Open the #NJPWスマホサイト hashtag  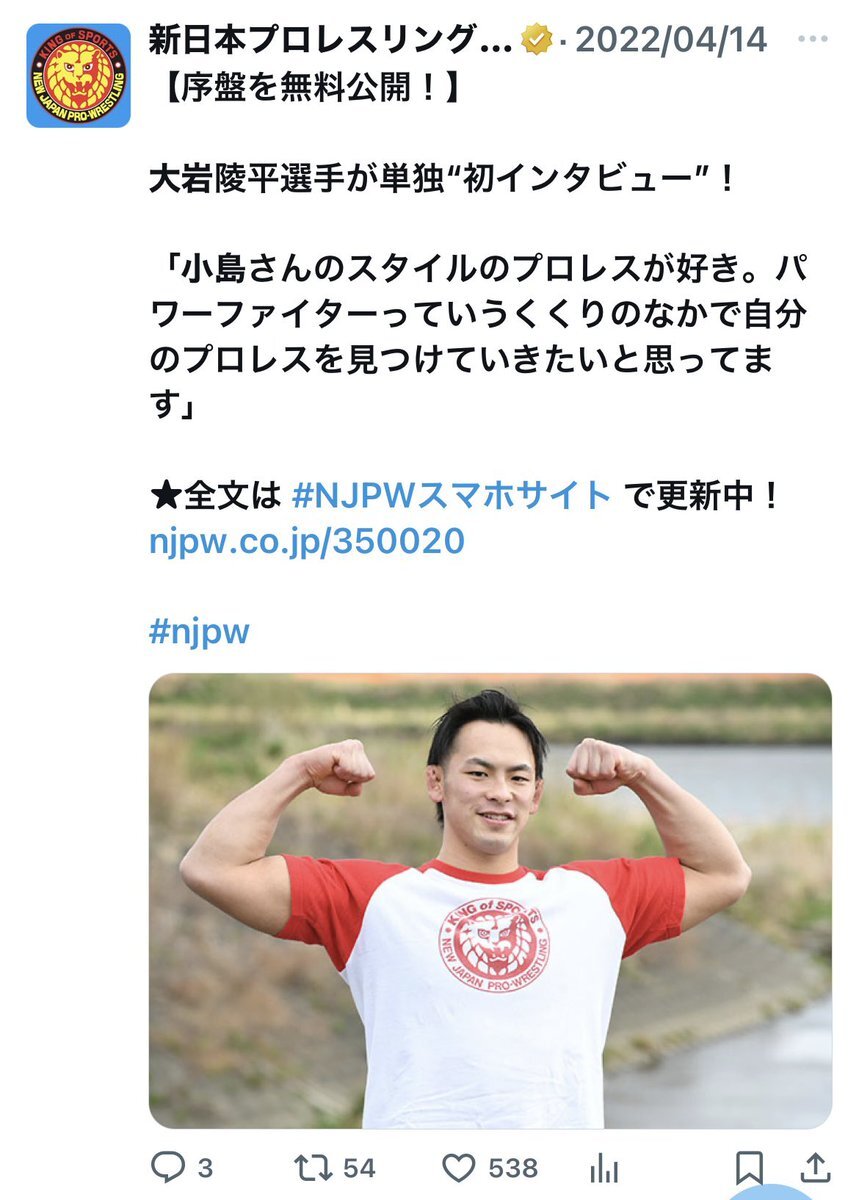(x=451, y=494)
